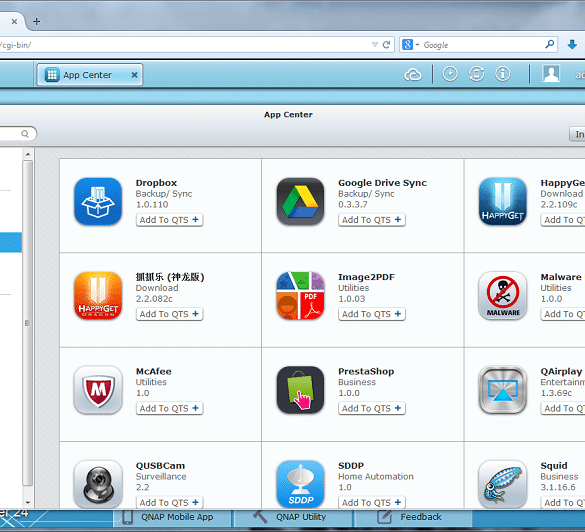Click the App Center grid icon in tab

click(52, 75)
